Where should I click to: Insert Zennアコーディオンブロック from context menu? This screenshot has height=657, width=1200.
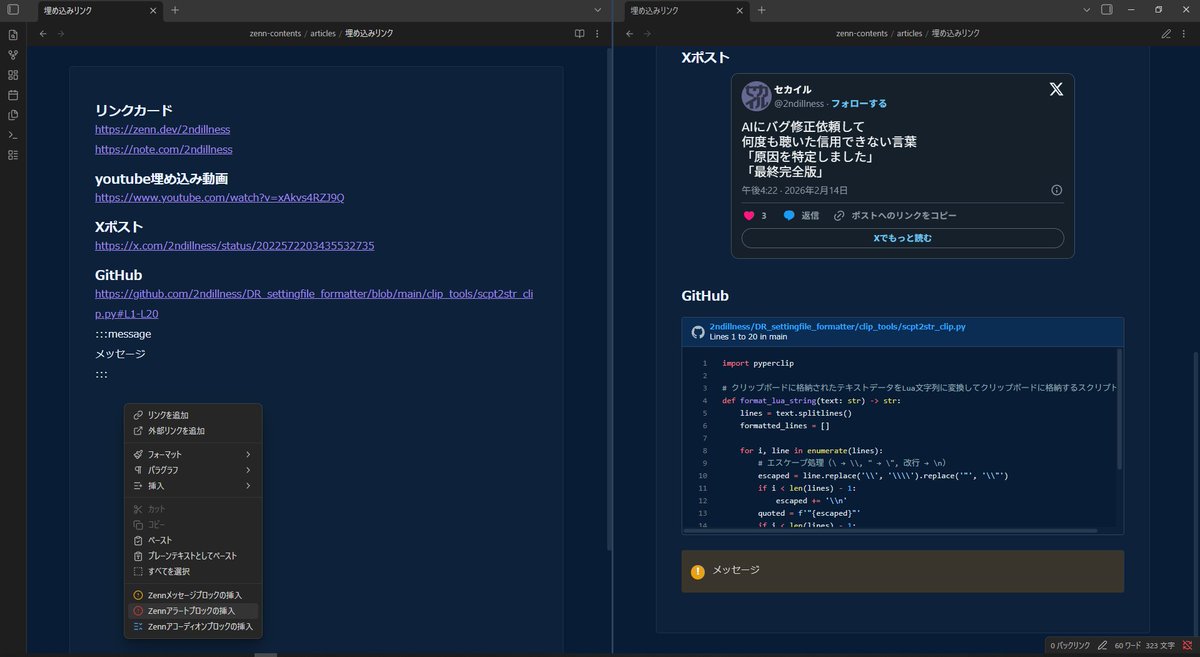point(193,626)
